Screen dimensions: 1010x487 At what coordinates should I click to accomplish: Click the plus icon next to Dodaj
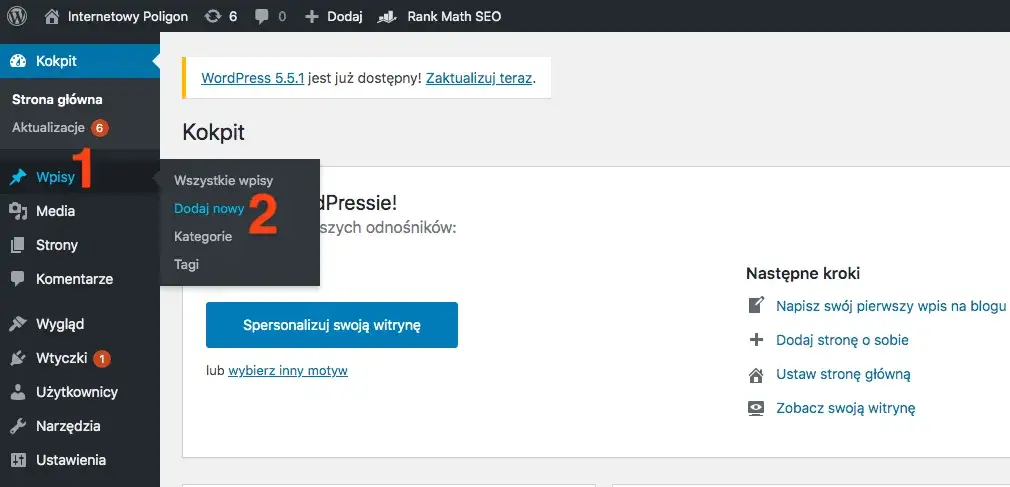(312, 17)
